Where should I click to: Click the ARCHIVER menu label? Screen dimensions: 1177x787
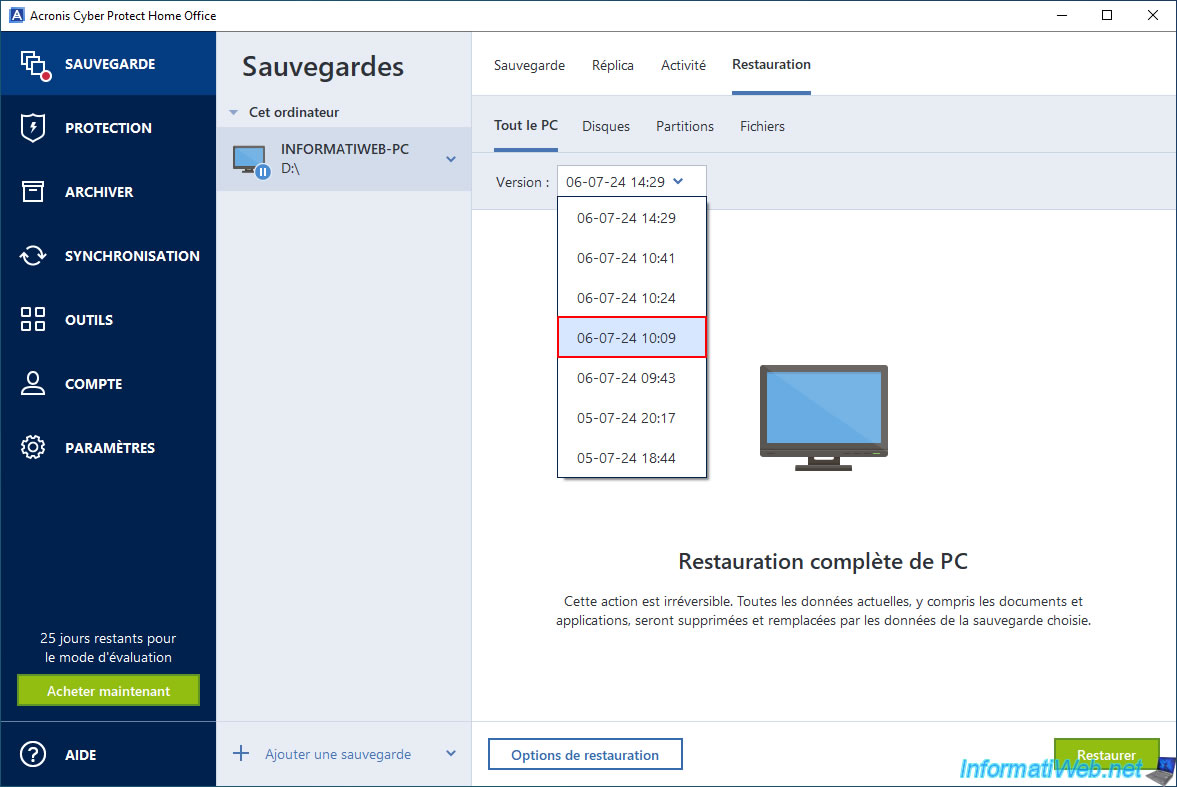(99, 191)
